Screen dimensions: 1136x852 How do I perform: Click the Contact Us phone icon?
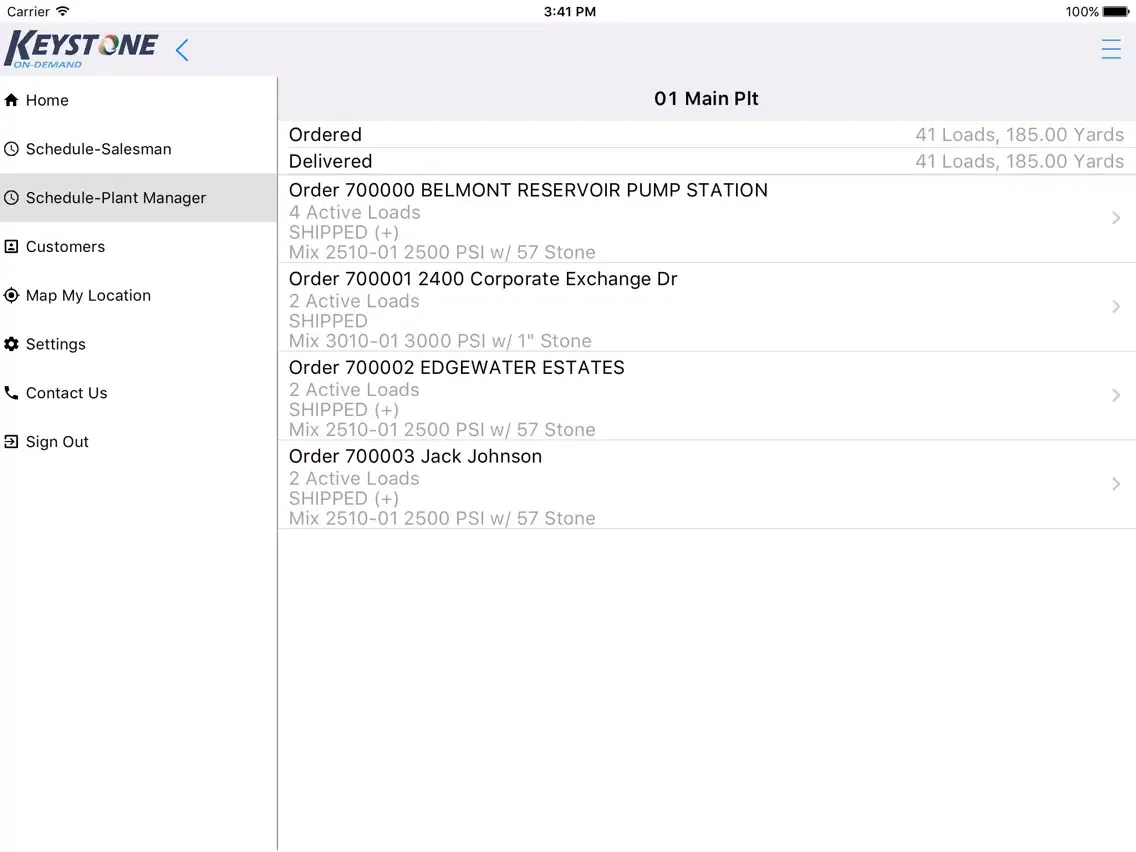pyautogui.click(x=11, y=393)
